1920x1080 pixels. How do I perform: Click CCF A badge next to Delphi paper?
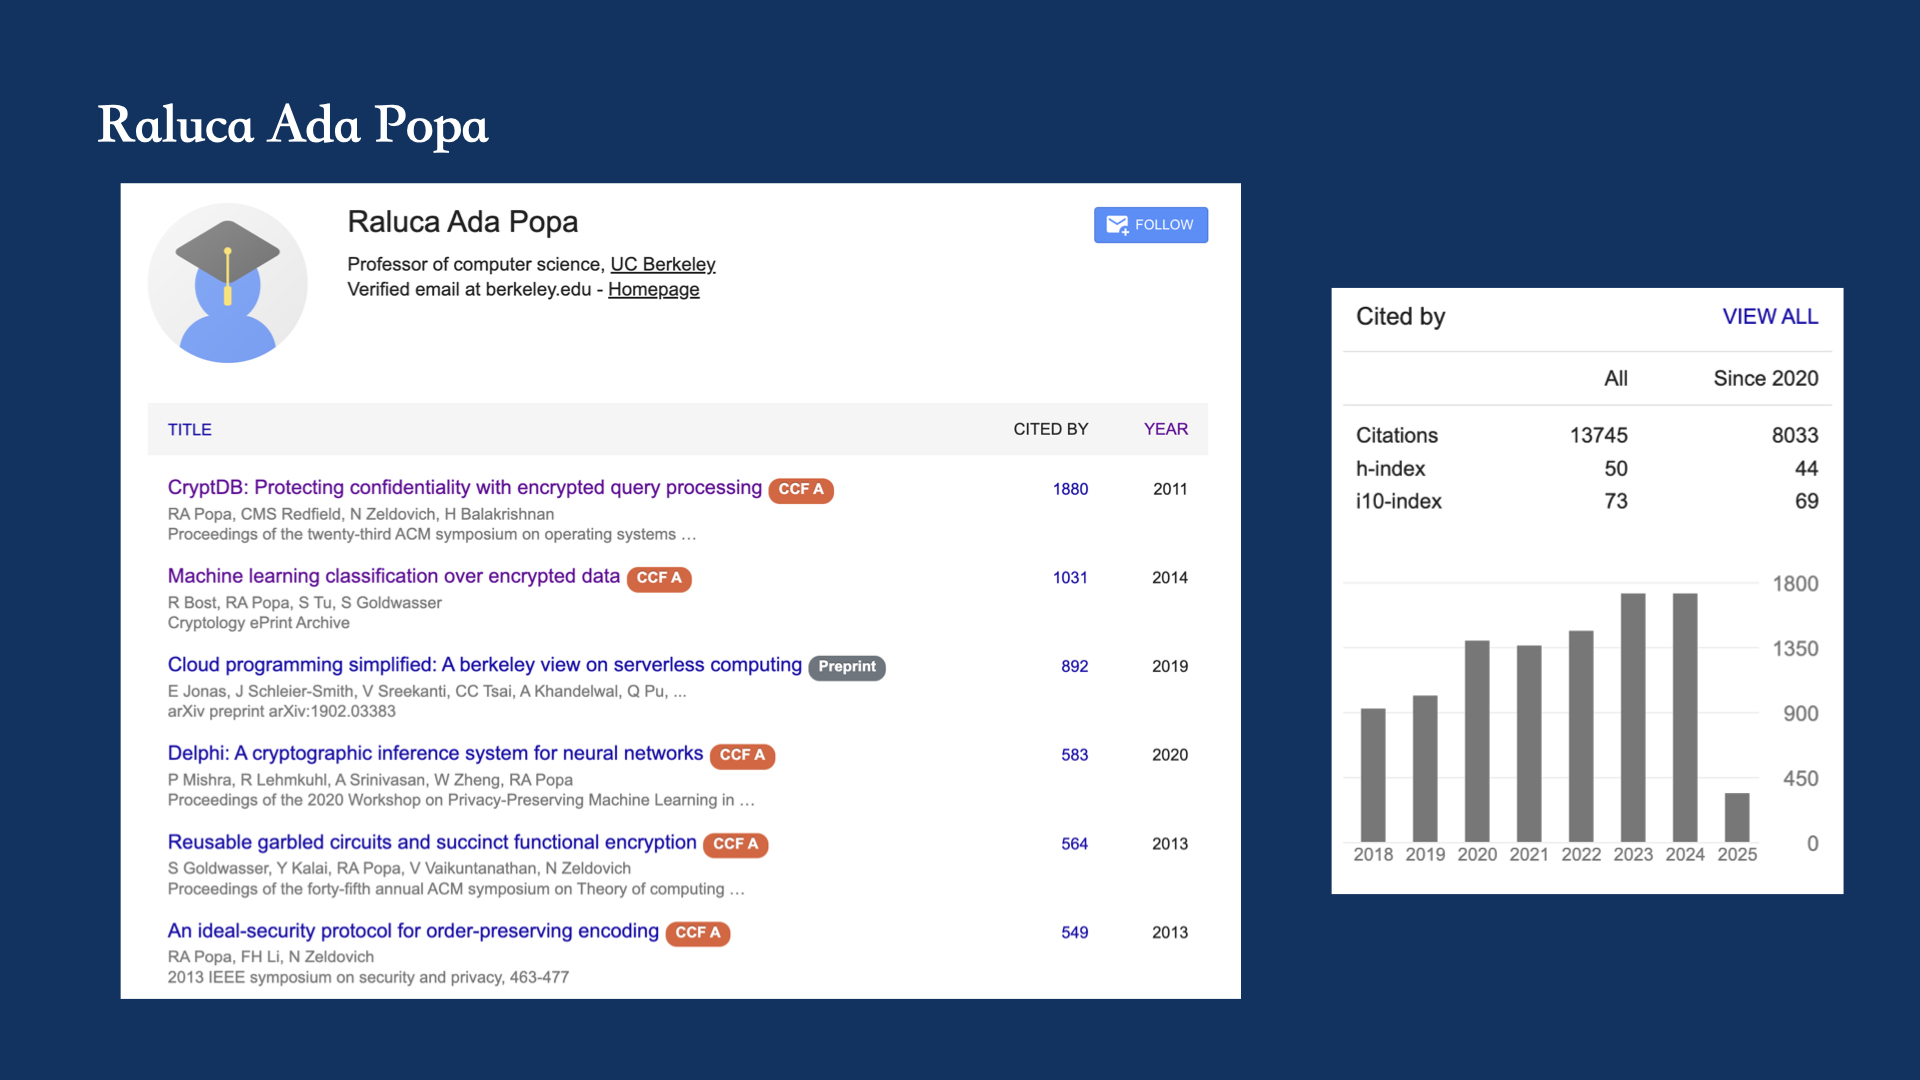pos(742,755)
